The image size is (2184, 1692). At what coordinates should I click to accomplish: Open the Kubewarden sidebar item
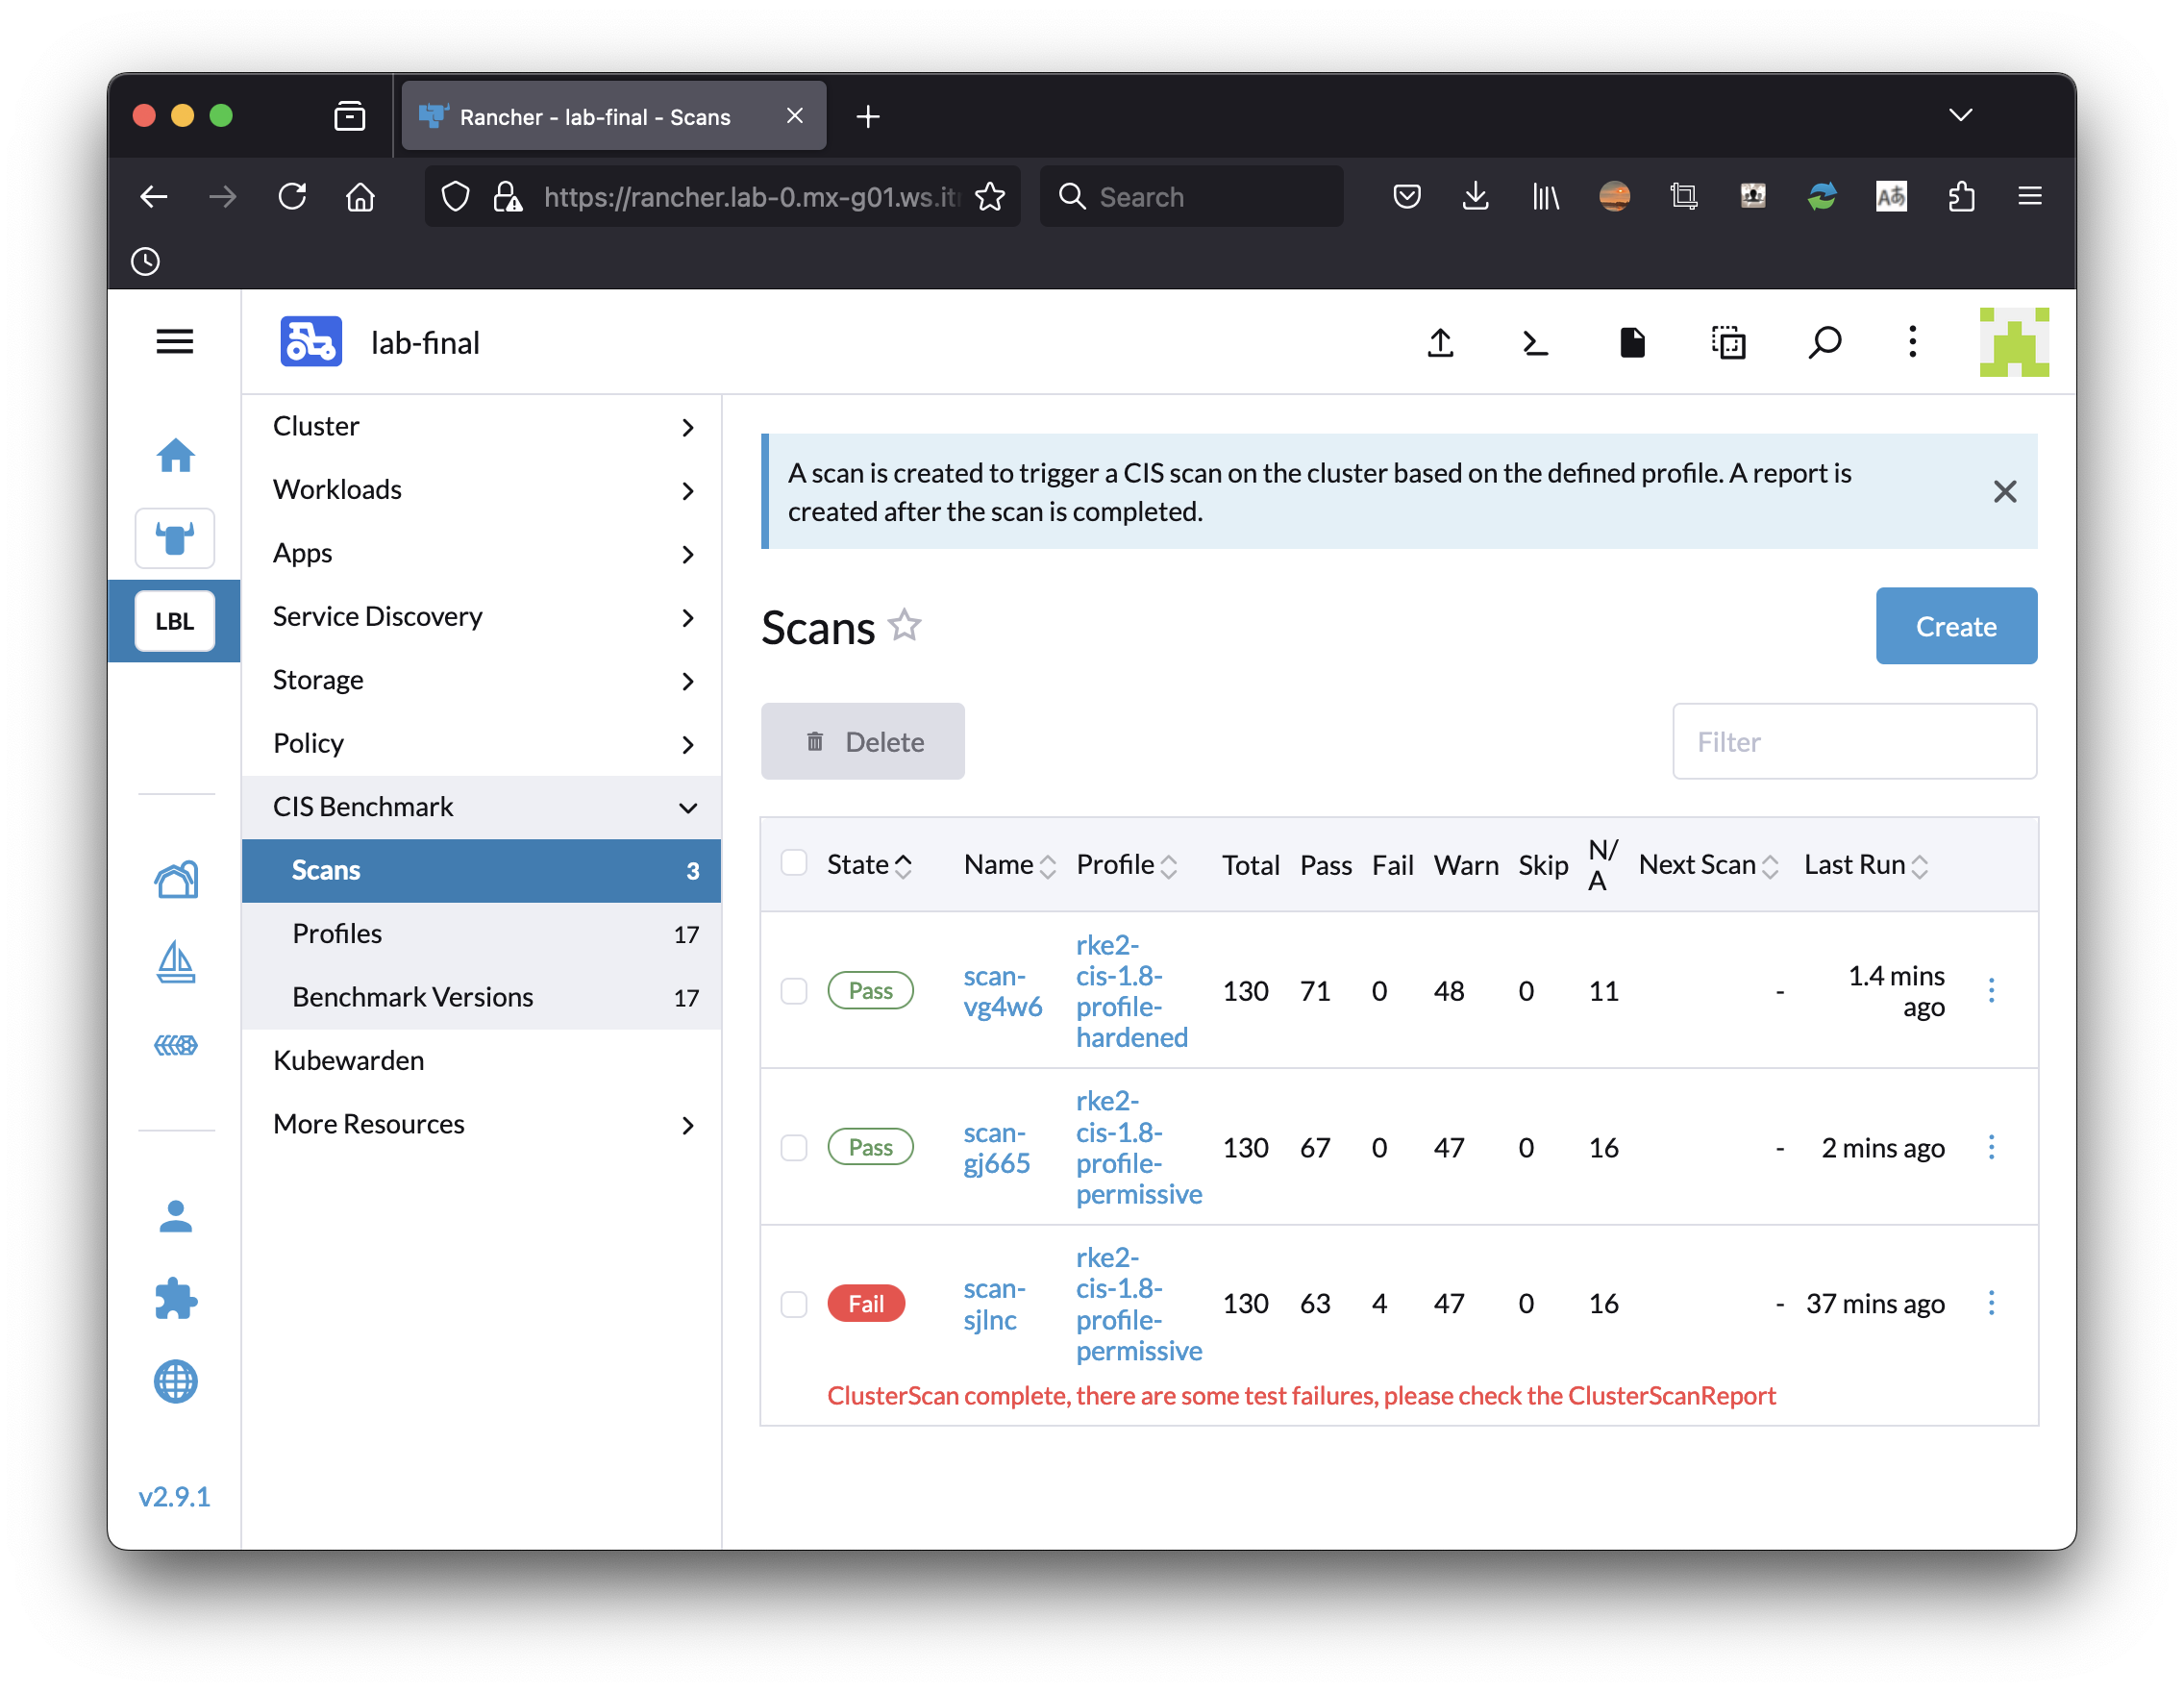click(481, 1060)
